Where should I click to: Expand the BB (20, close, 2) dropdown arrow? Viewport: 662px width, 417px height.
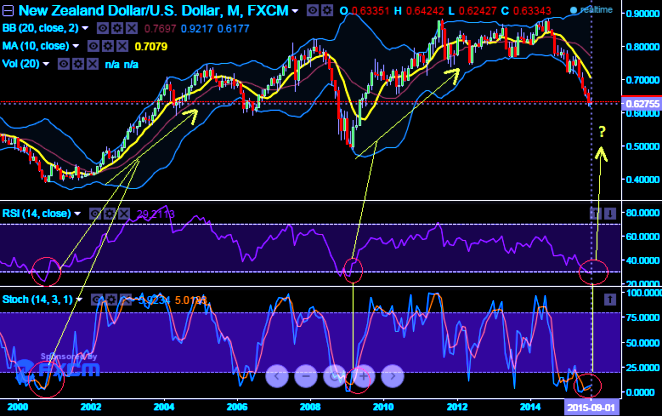(85, 28)
